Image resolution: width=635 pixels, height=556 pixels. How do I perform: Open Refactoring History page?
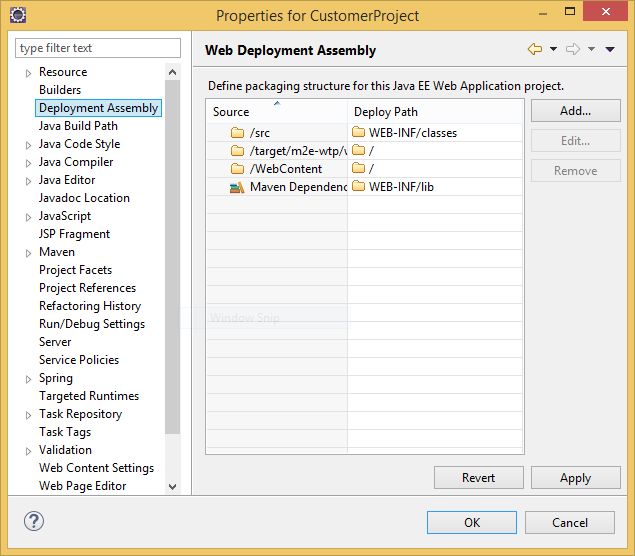(90, 306)
